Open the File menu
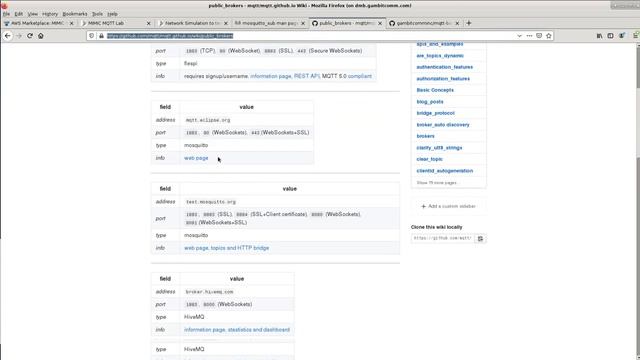 pos(6,14)
